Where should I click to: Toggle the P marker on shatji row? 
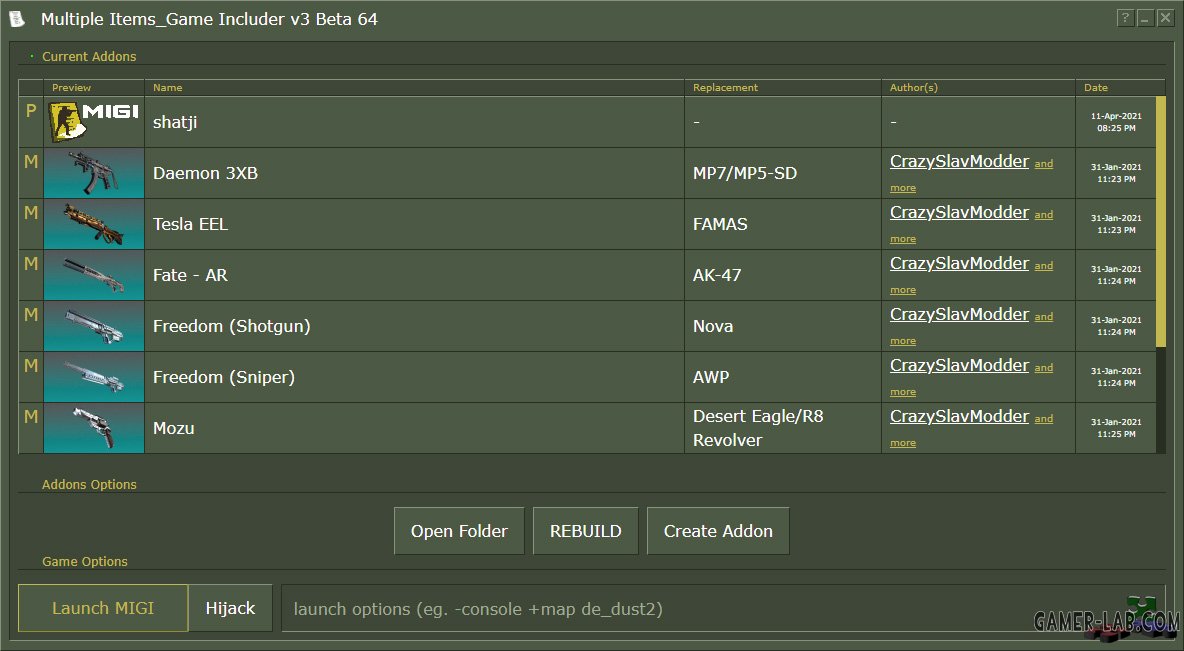tap(31, 111)
